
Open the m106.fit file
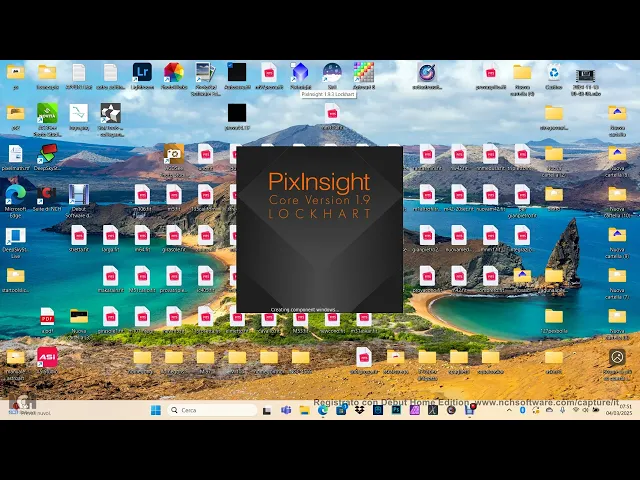pos(142,194)
